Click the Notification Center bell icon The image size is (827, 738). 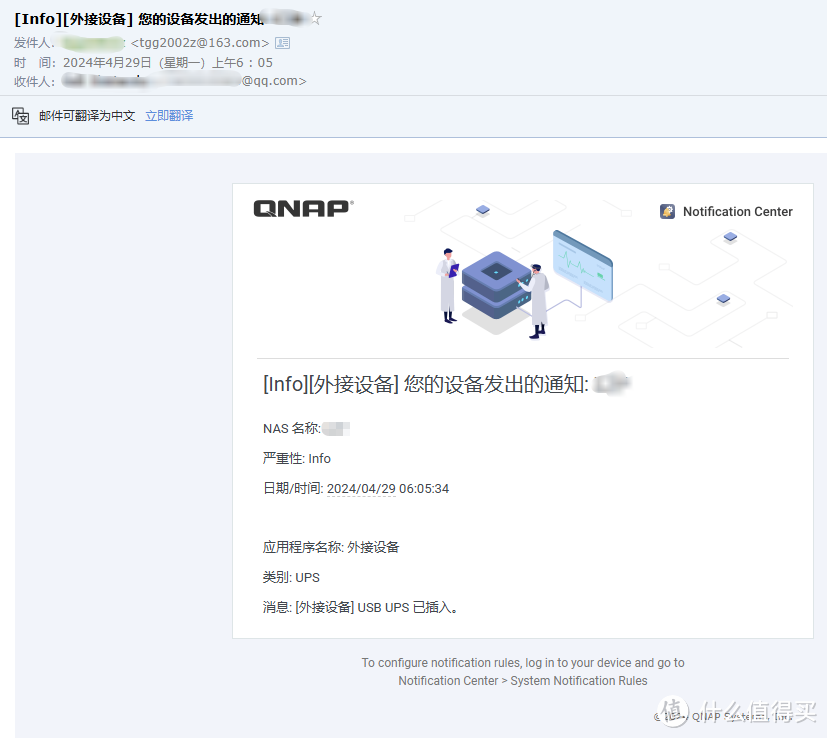pyautogui.click(x=667, y=212)
